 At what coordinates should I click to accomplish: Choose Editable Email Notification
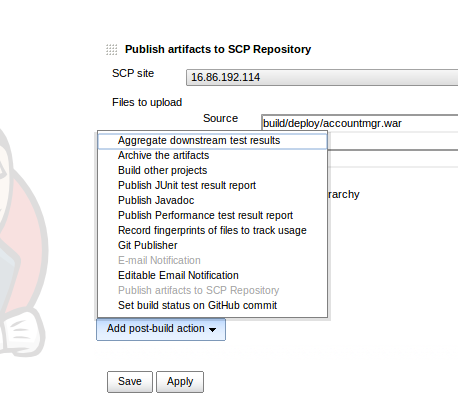click(213, 275)
